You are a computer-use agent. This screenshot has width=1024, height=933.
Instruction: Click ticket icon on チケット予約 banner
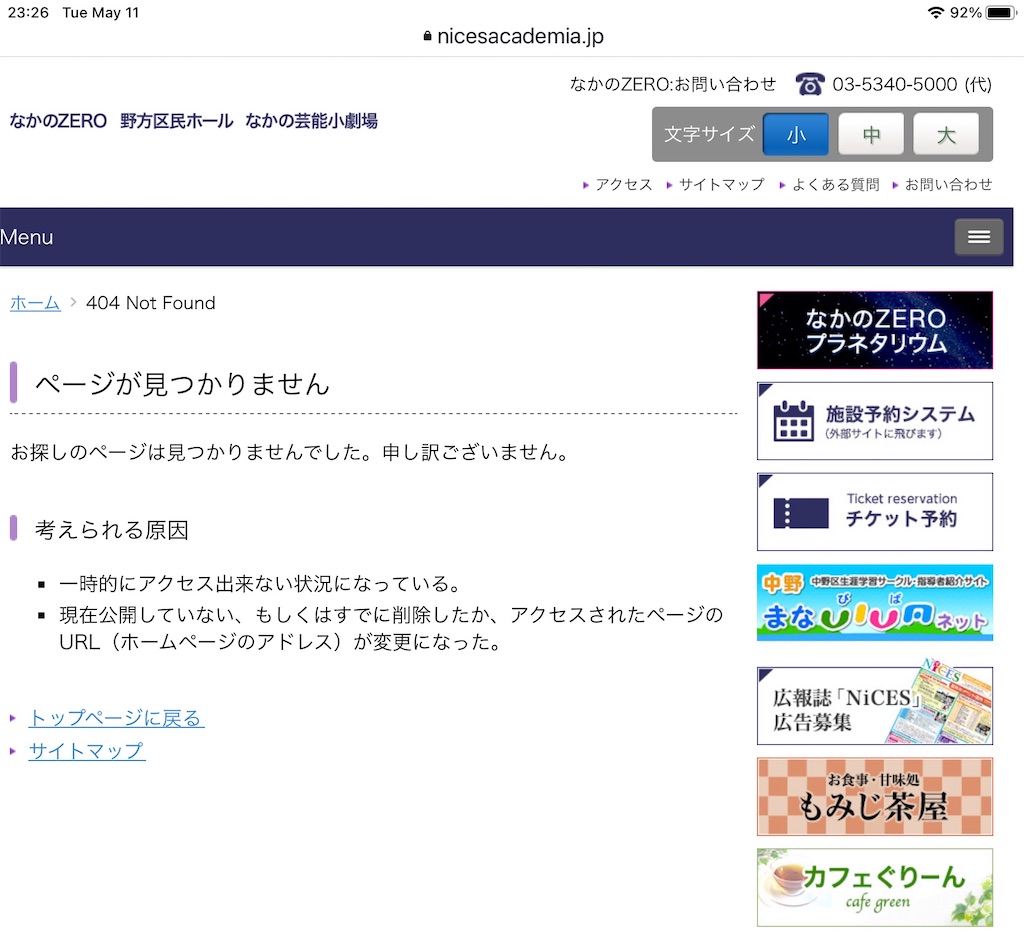pyautogui.click(x=801, y=513)
